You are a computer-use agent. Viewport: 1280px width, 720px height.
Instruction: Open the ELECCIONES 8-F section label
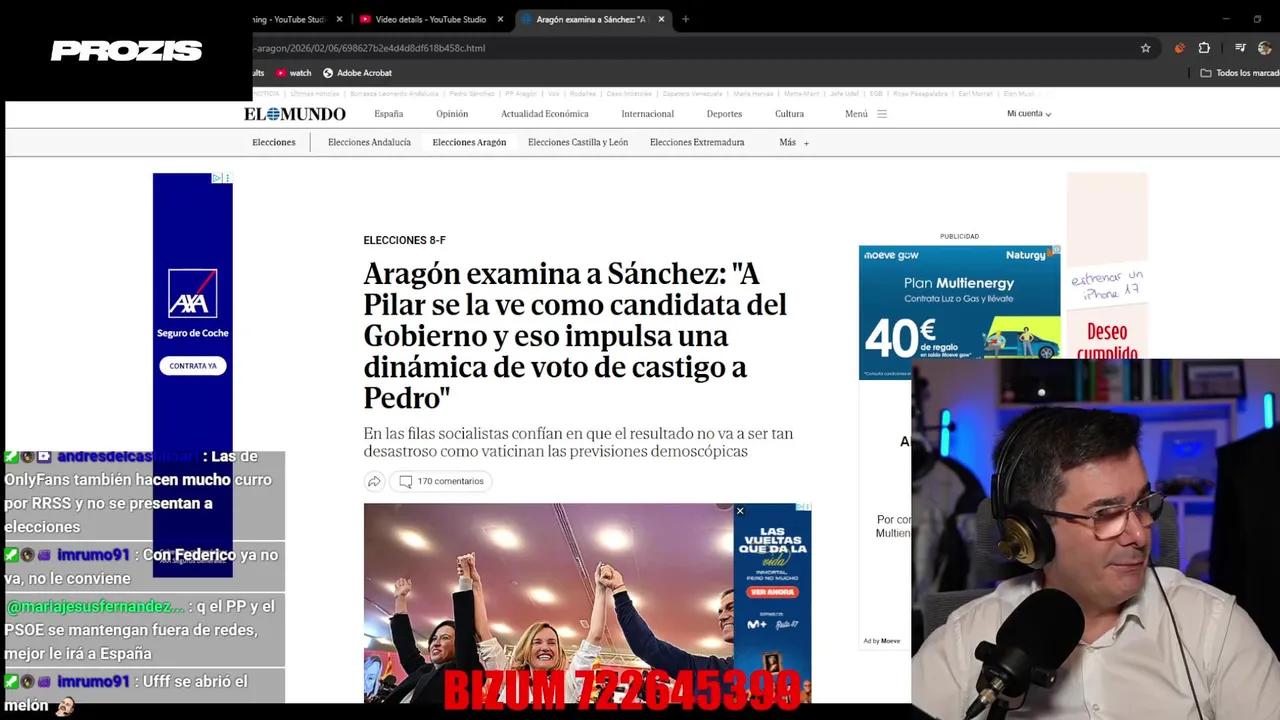click(404, 241)
